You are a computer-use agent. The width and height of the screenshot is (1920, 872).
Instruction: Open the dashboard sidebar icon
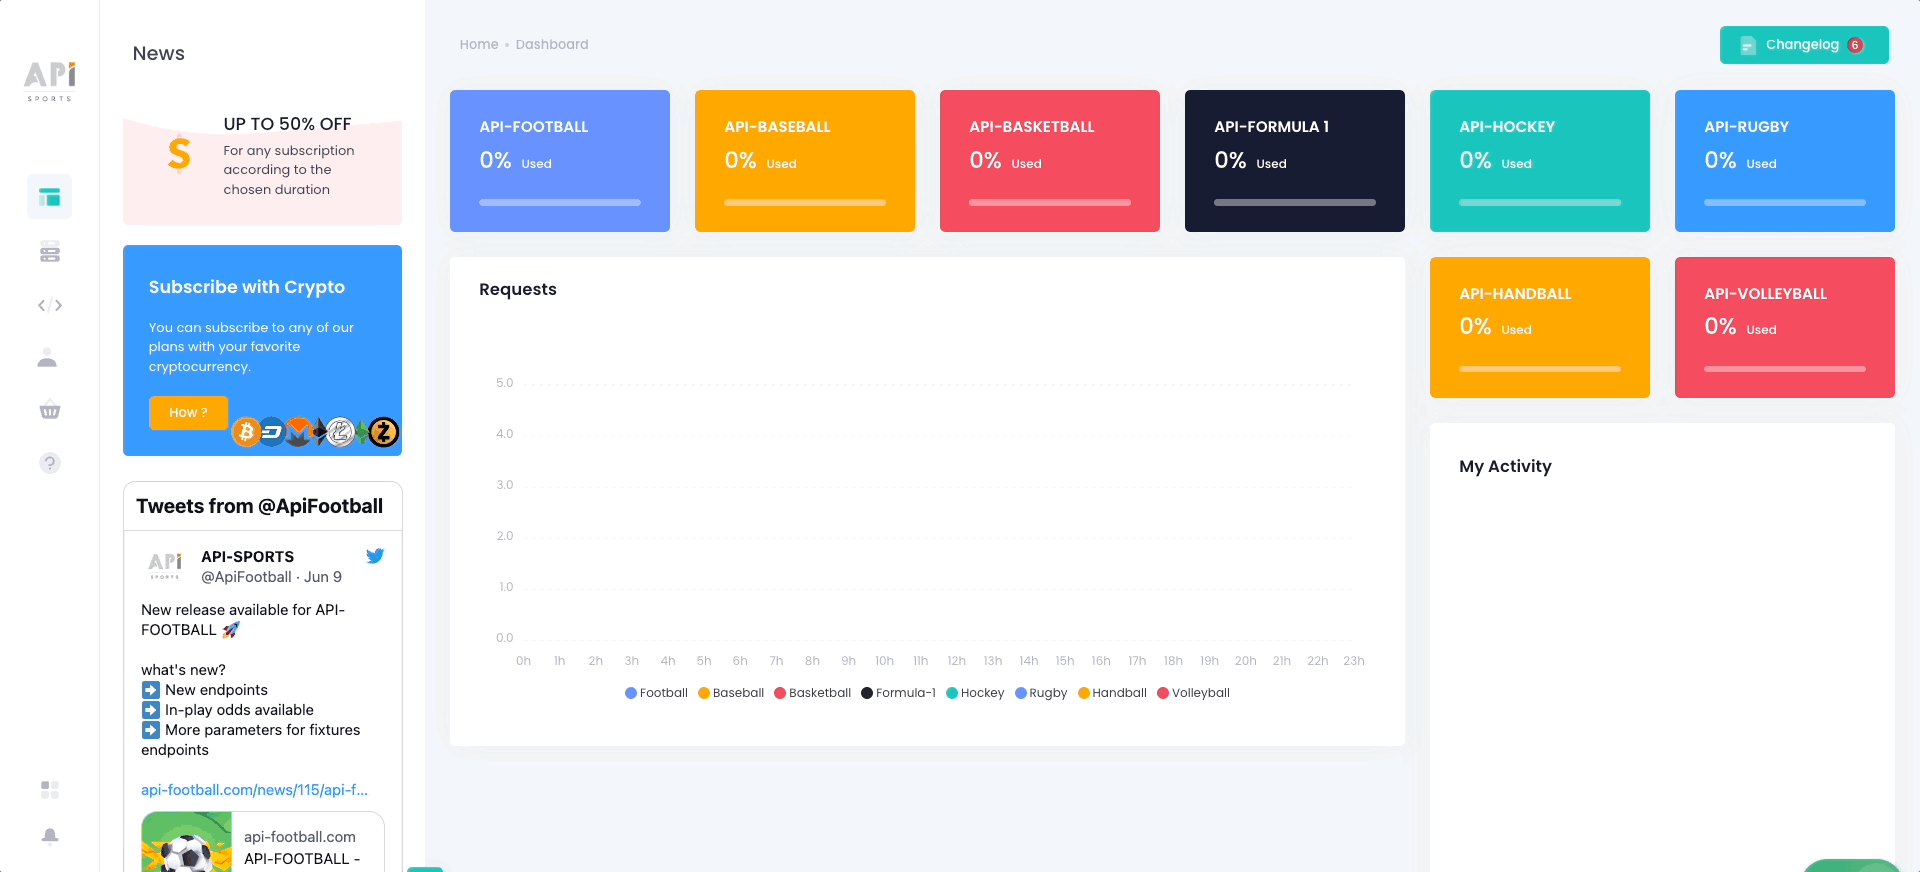point(50,197)
